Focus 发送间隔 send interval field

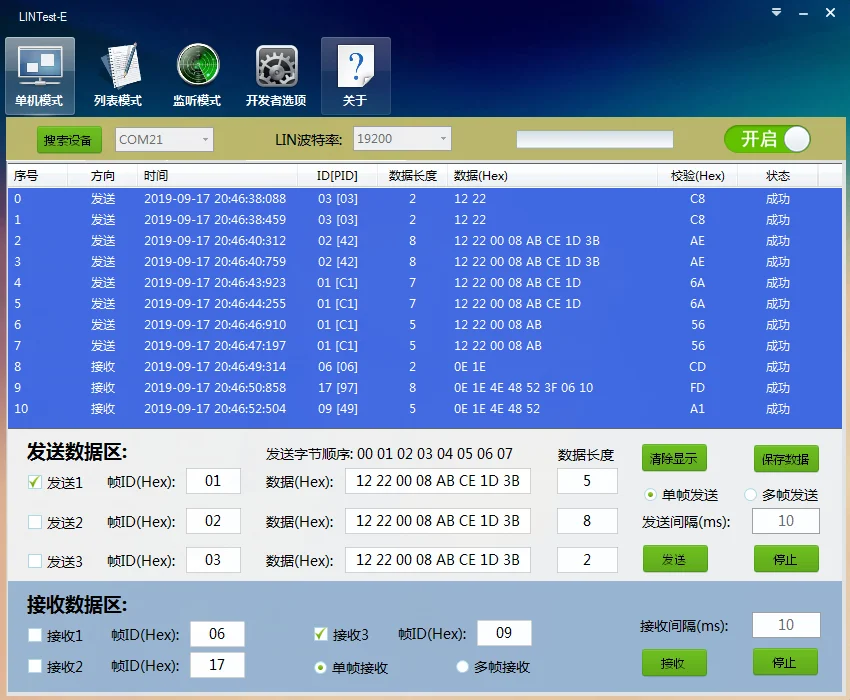785,521
